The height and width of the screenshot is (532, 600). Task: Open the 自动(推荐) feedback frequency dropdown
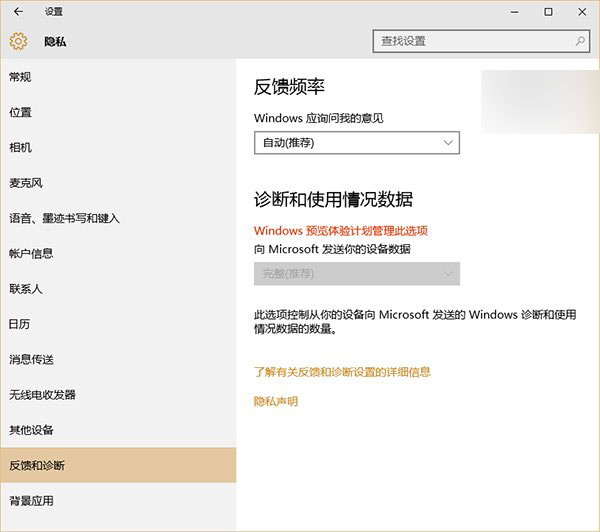click(356, 143)
